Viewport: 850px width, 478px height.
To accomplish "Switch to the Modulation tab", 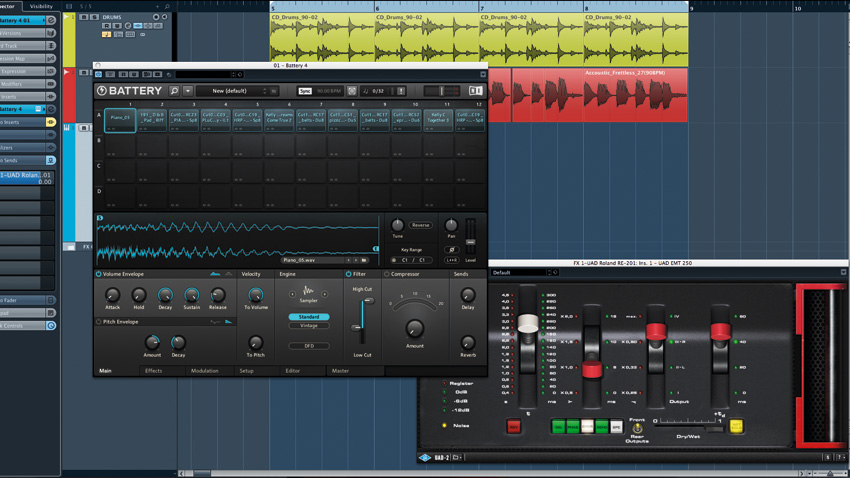I will pos(204,371).
